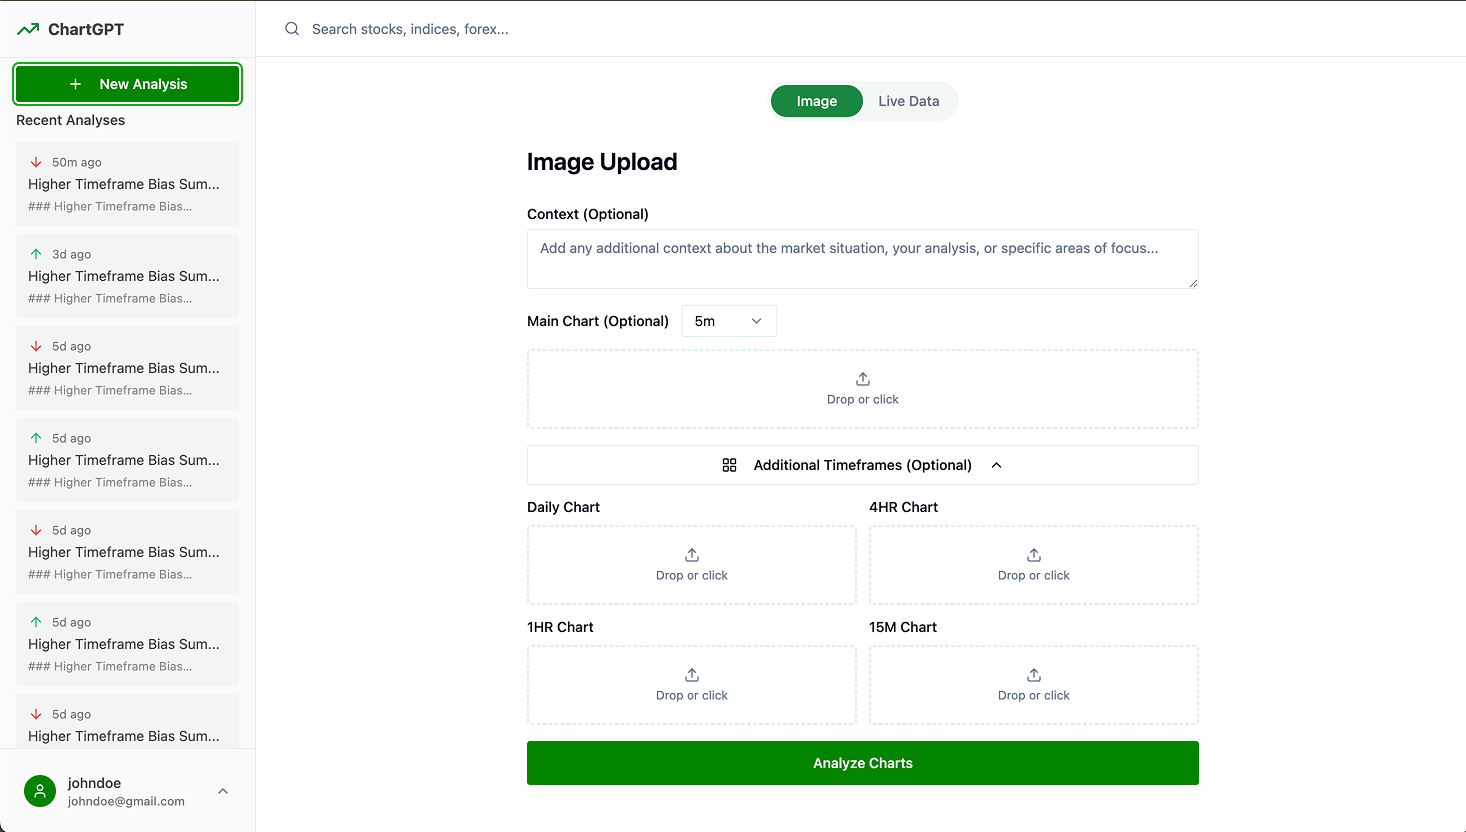Screen dimensions: 1466x832
Task: Start a New Analysis
Action: pos(128,84)
